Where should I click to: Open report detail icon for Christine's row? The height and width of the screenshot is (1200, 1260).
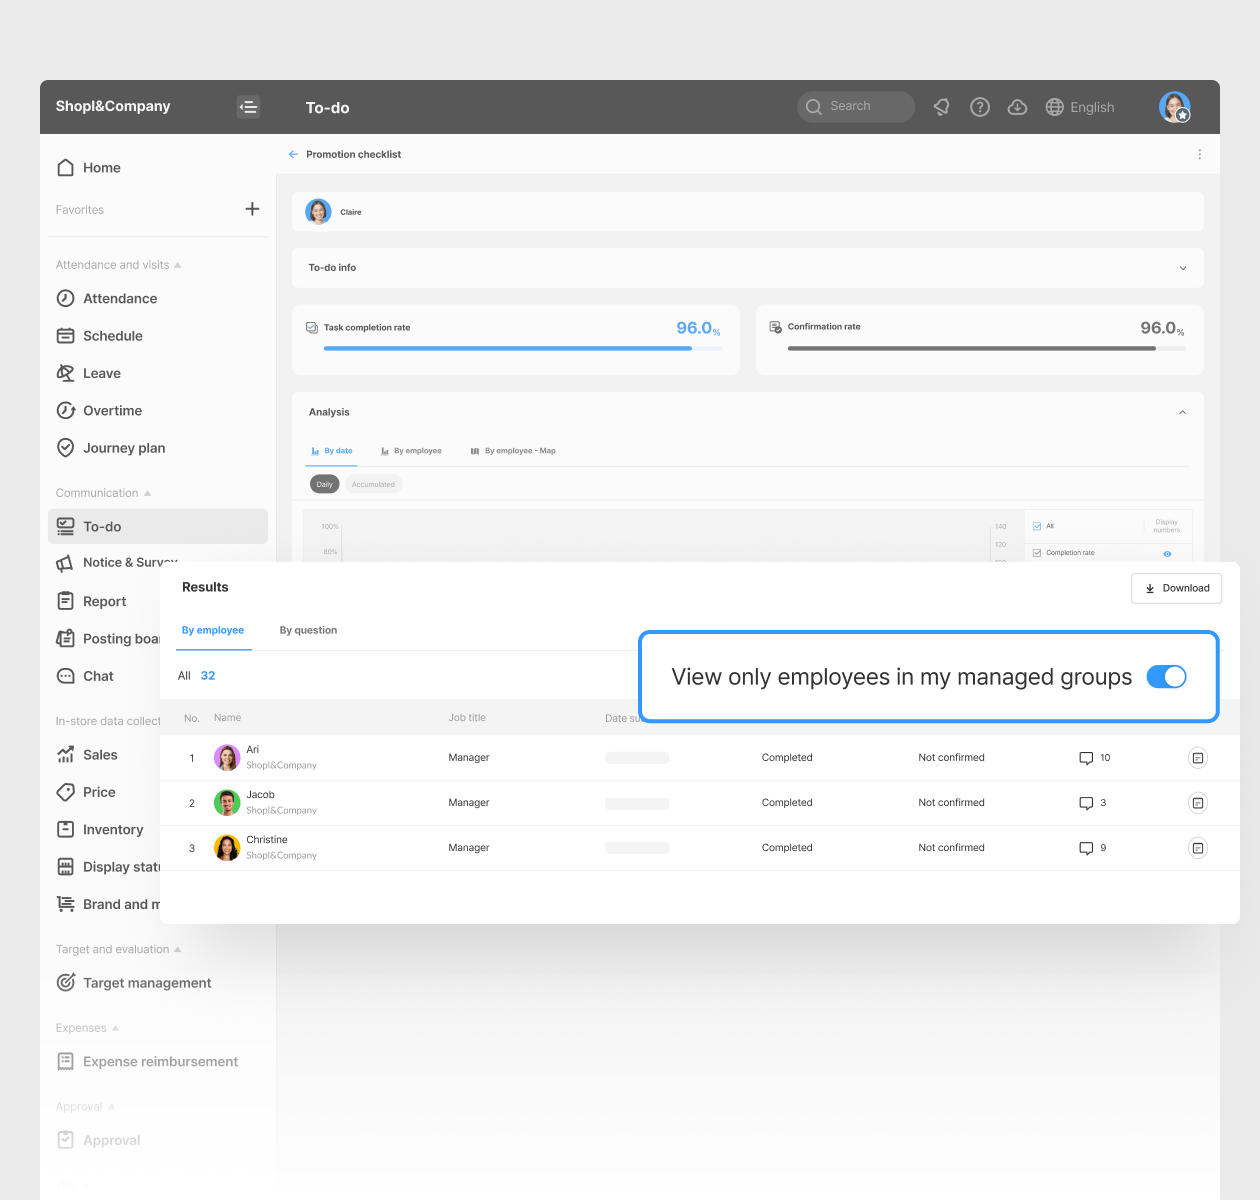point(1197,848)
